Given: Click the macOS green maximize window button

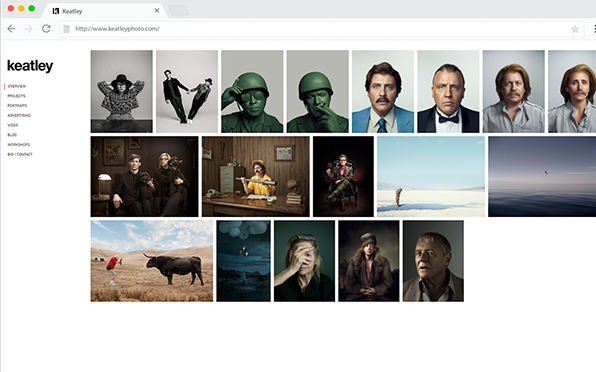Looking at the screenshot, I should click(32, 8).
